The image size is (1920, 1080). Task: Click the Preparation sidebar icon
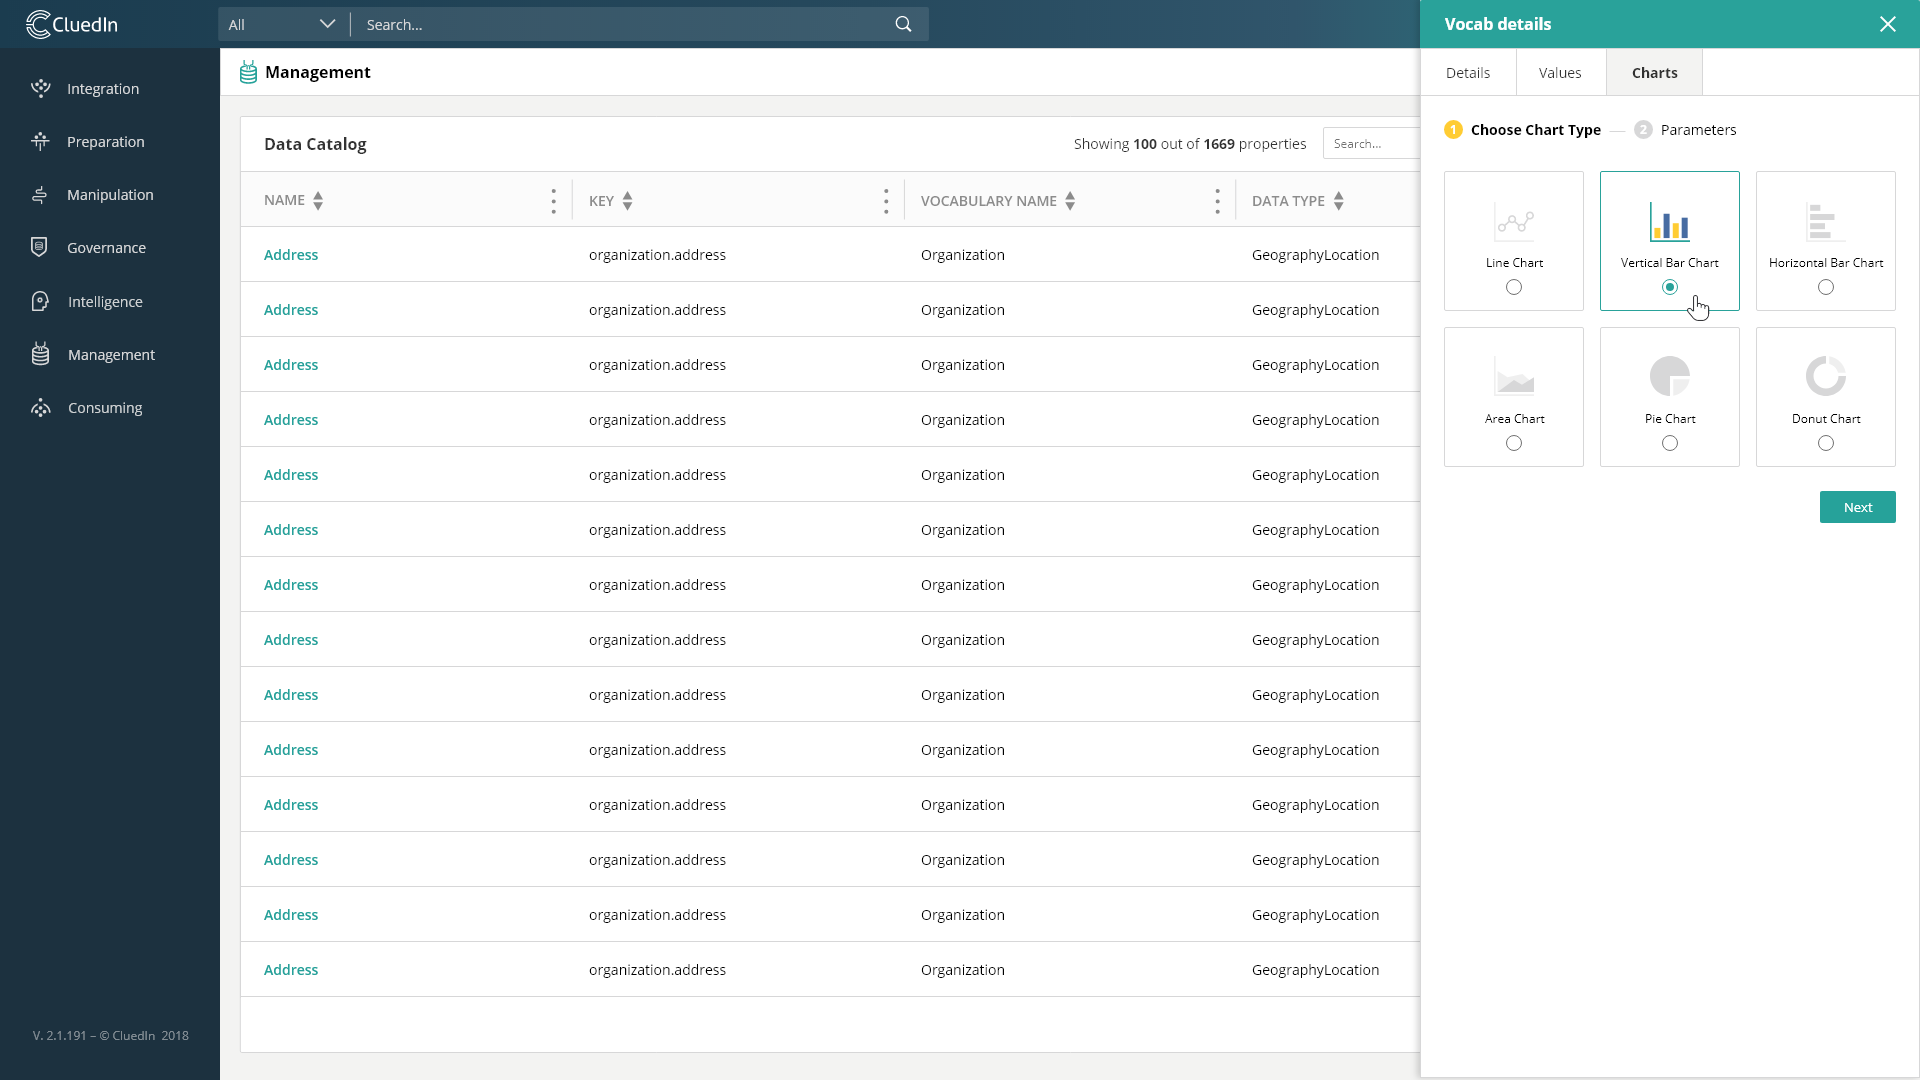[40, 142]
